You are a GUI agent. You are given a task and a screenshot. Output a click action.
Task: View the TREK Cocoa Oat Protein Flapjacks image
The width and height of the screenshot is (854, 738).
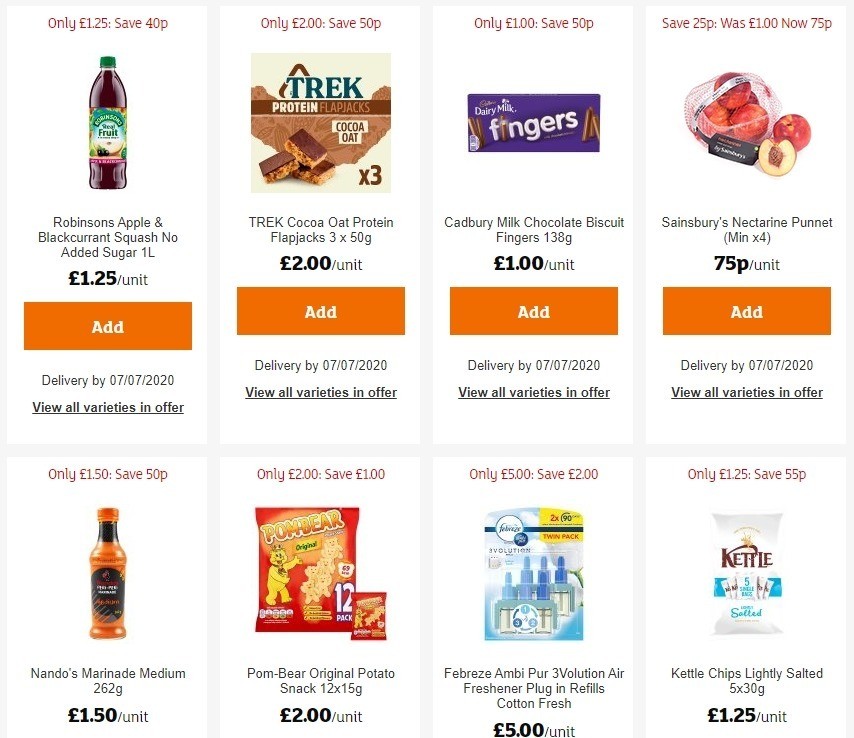(x=320, y=122)
